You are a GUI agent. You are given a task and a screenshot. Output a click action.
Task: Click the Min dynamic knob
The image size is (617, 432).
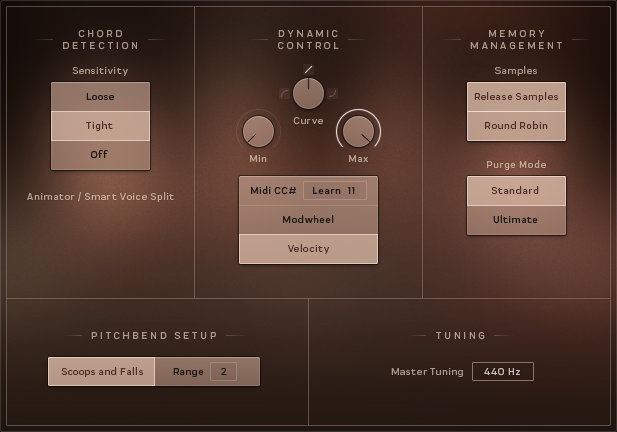pyautogui.click(x=258, y=131)
